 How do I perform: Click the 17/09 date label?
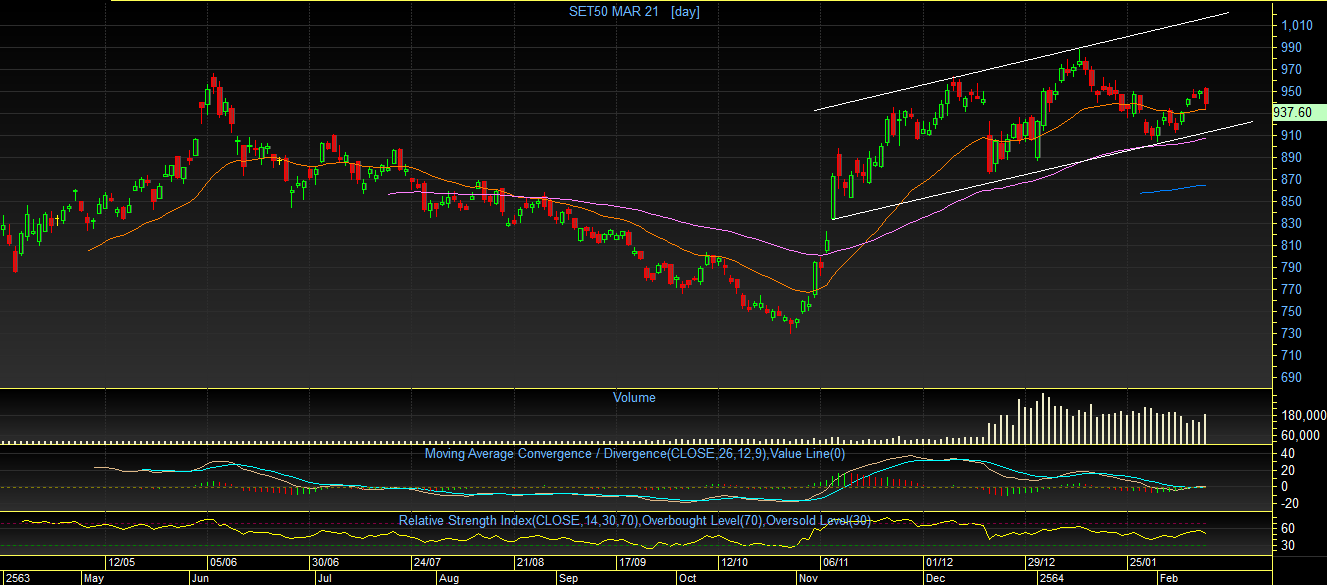click(632, 562)
